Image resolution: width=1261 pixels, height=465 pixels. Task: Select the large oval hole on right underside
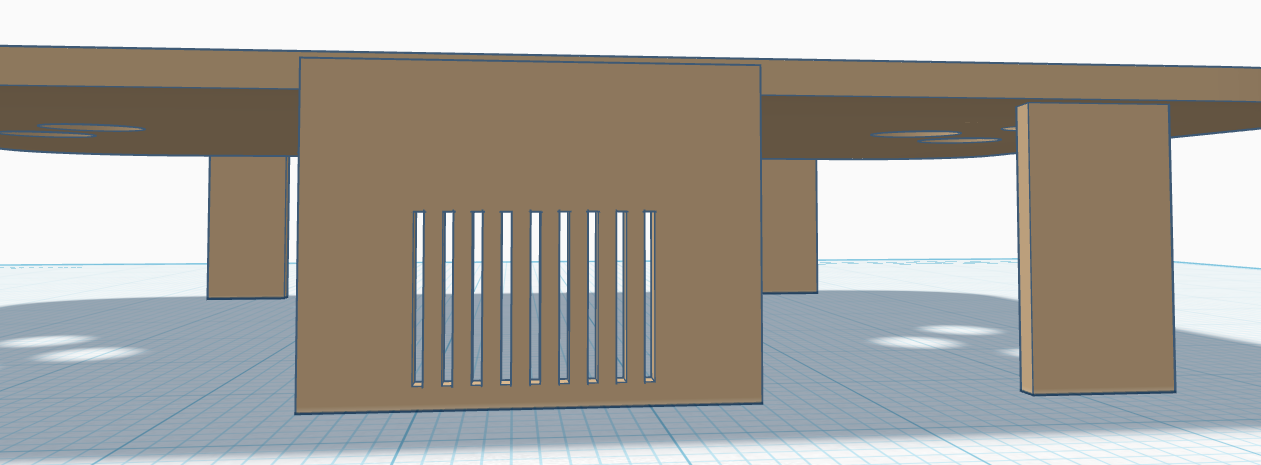click(917, 134)
